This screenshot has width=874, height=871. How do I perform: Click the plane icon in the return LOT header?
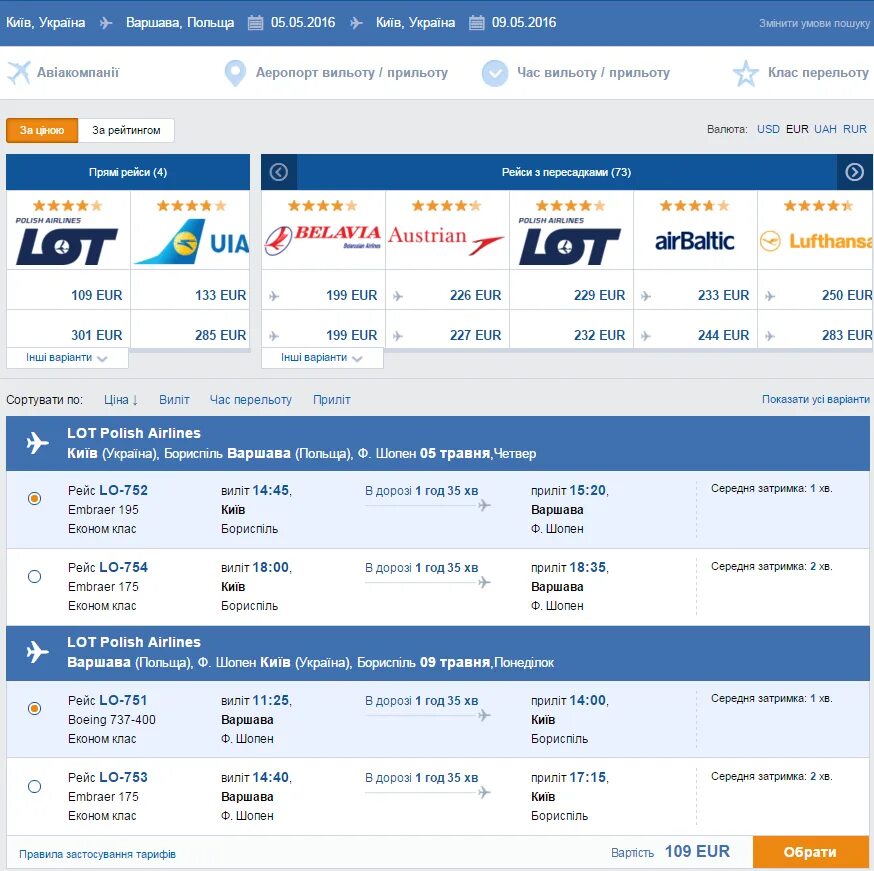(37, 652)
